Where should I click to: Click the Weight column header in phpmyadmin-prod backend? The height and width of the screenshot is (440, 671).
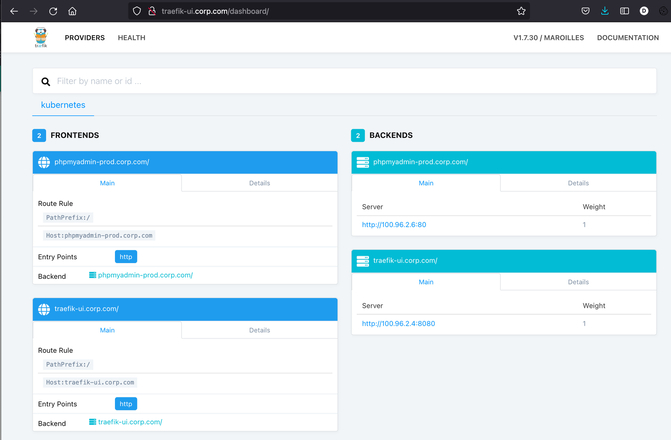click(x=594, y=207)
